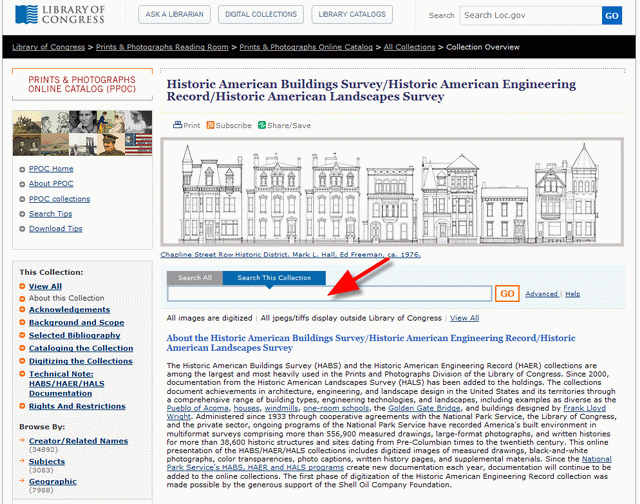Click the Subscribe RSS icon
Screen dimensions: 640x504
click(x=210, y=125)
